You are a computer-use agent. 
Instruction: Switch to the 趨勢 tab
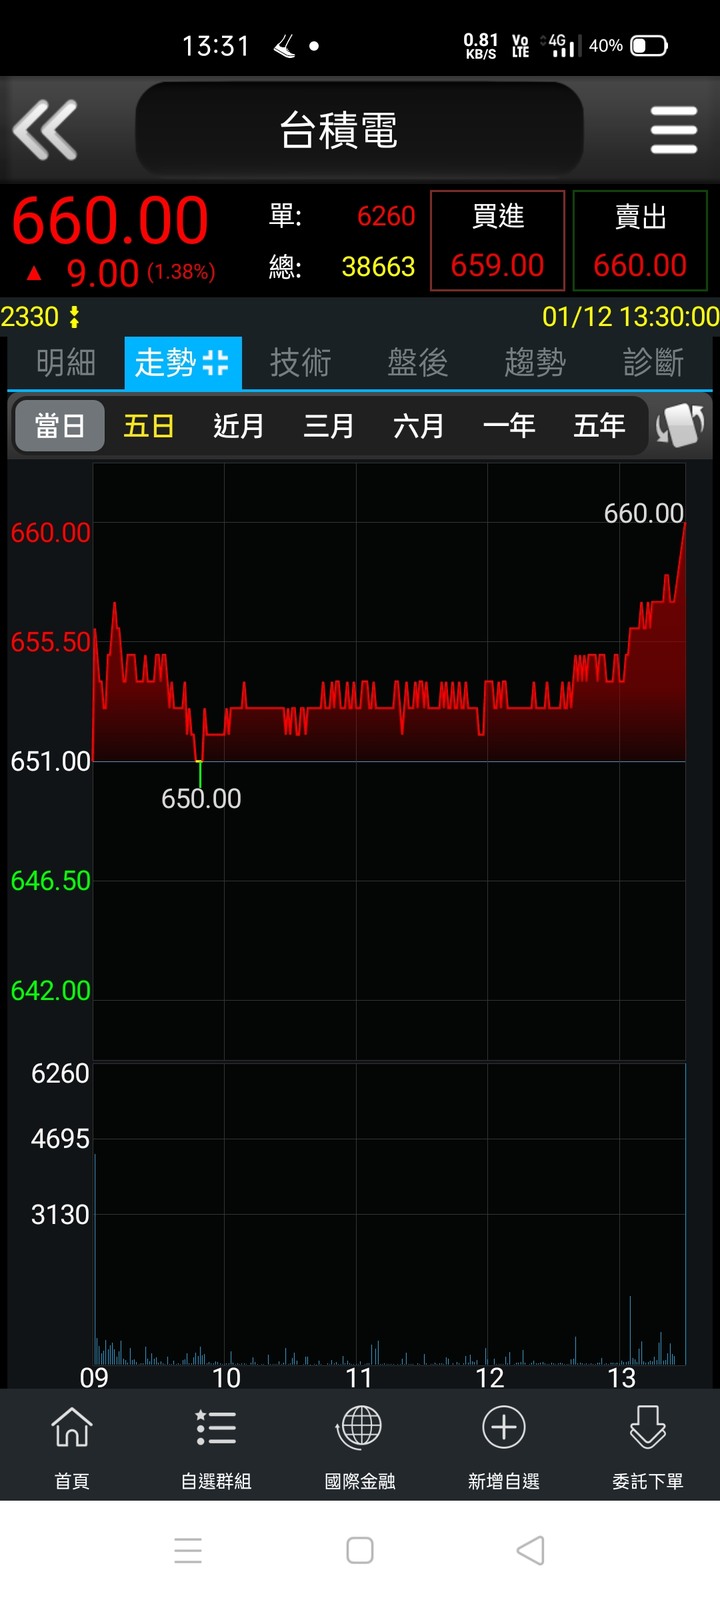pos(535,362)
